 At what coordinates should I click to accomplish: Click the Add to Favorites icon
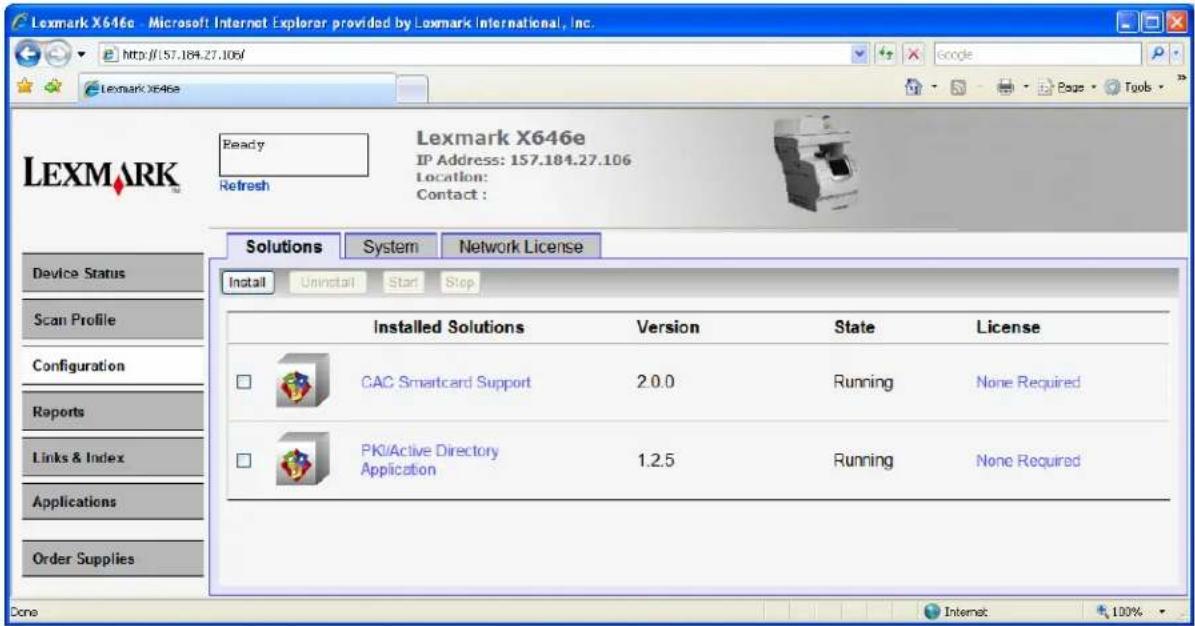53,87
